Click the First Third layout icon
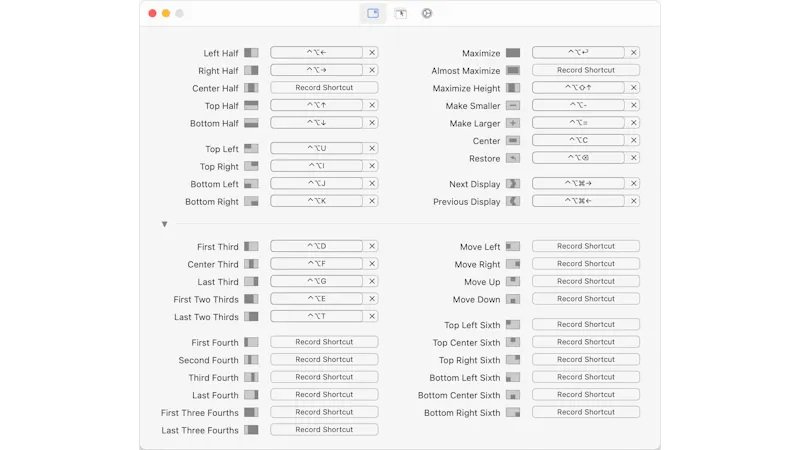Screen dimensions: 800x450 pos(251,246)
